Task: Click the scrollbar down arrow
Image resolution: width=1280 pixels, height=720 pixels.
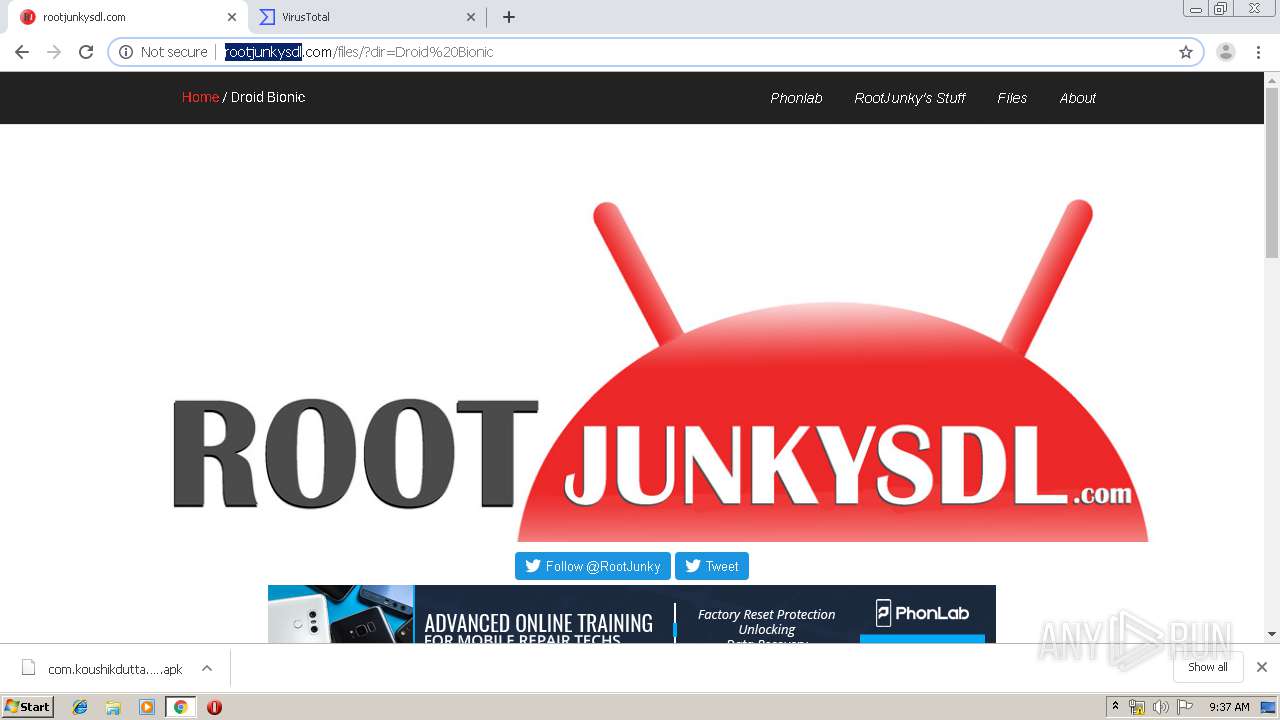Action: click(x=1272, y=634)
